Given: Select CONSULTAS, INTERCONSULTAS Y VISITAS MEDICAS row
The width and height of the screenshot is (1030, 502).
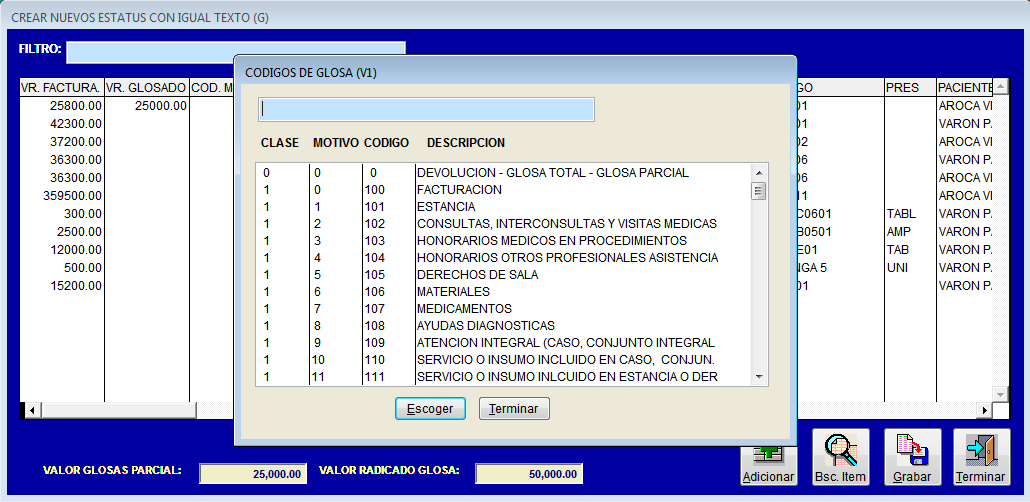Looking at the screenshot, I should tap(504, 223).
